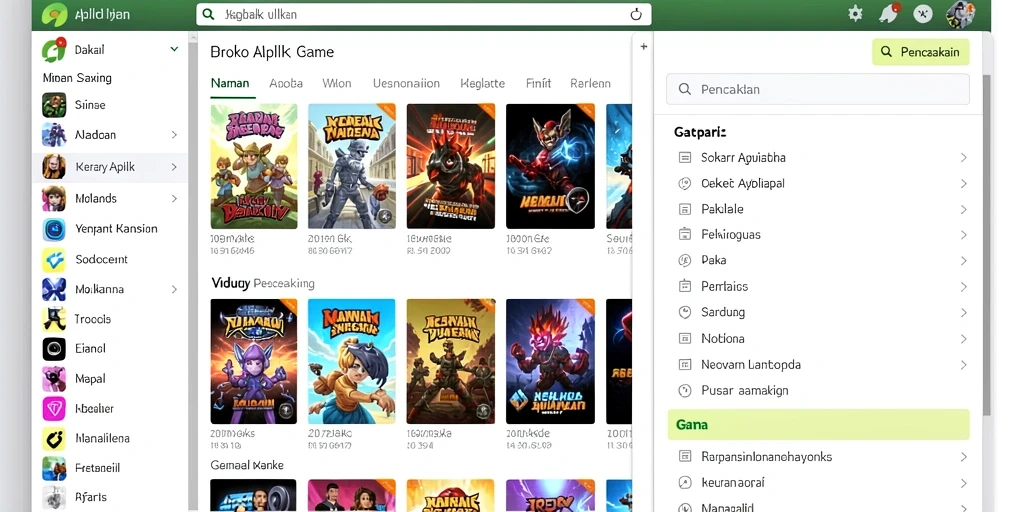Expand the Nladoan sidebar item arrow
Screen dimensions: 1024x512
coord(174,135)
